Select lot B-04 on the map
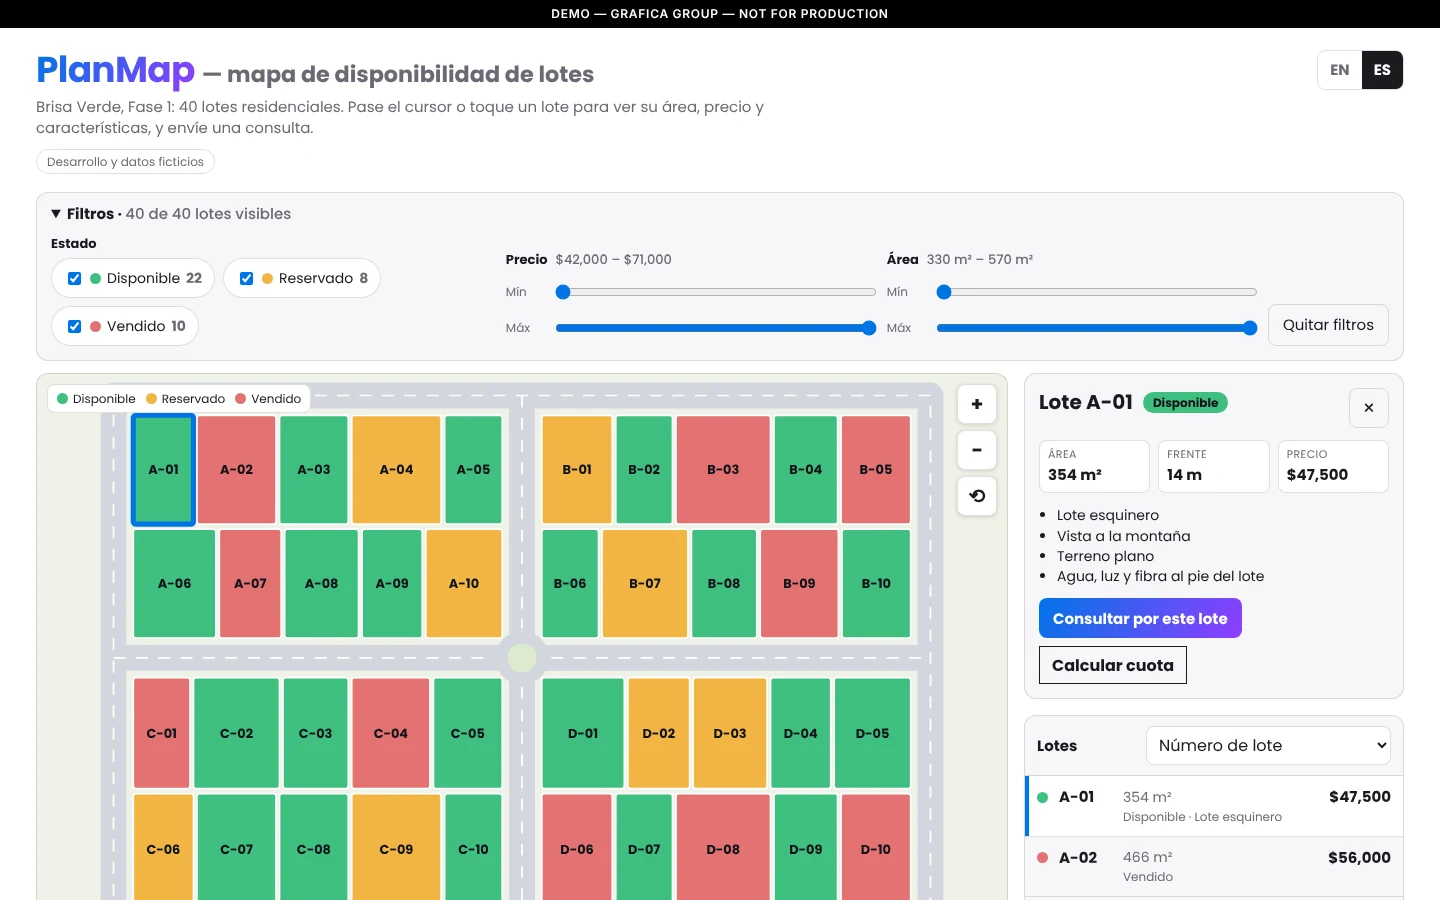Screen dimensions: 1440x900 (806, 470)
